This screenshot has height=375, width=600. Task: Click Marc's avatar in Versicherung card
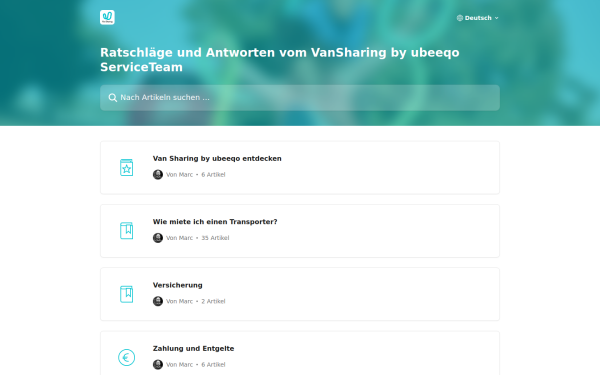point(158,301)
